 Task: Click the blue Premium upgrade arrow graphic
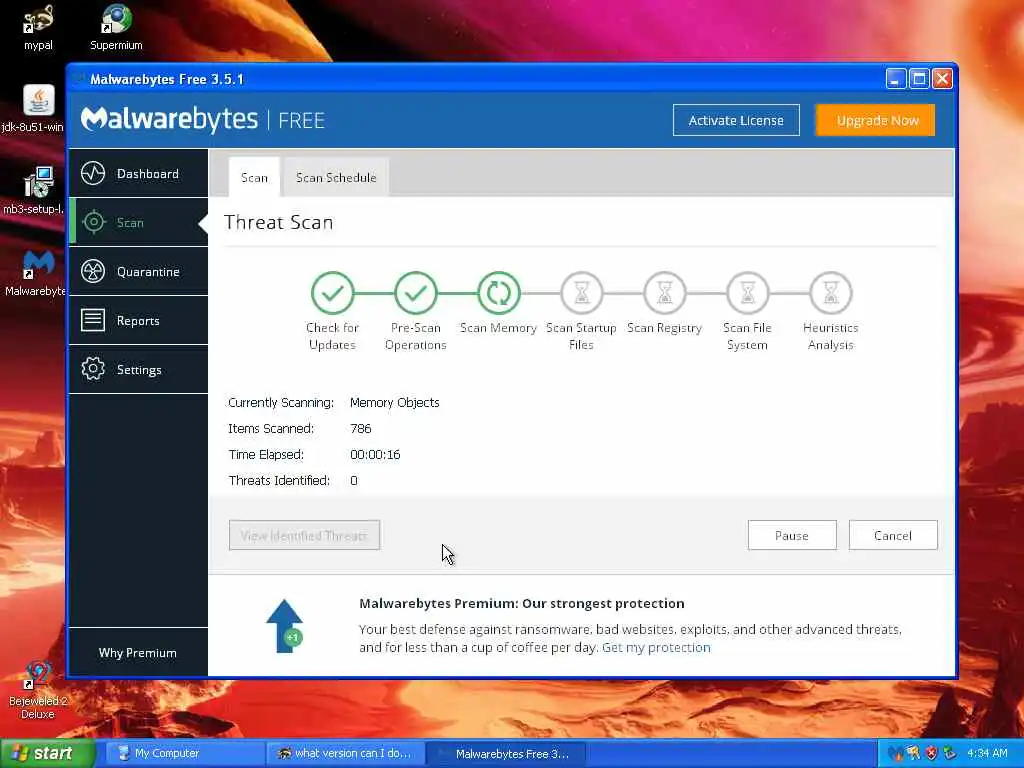[x=285, y=626]
